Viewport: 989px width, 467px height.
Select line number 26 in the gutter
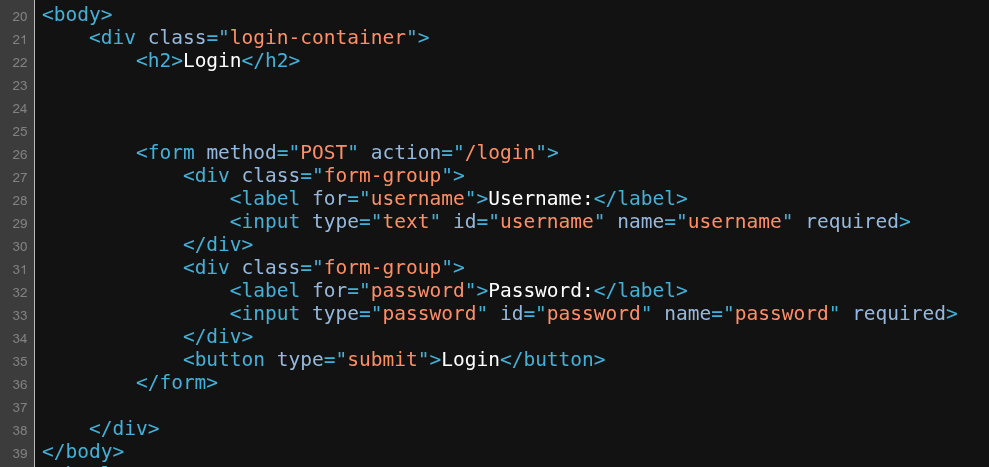[20, 155]
